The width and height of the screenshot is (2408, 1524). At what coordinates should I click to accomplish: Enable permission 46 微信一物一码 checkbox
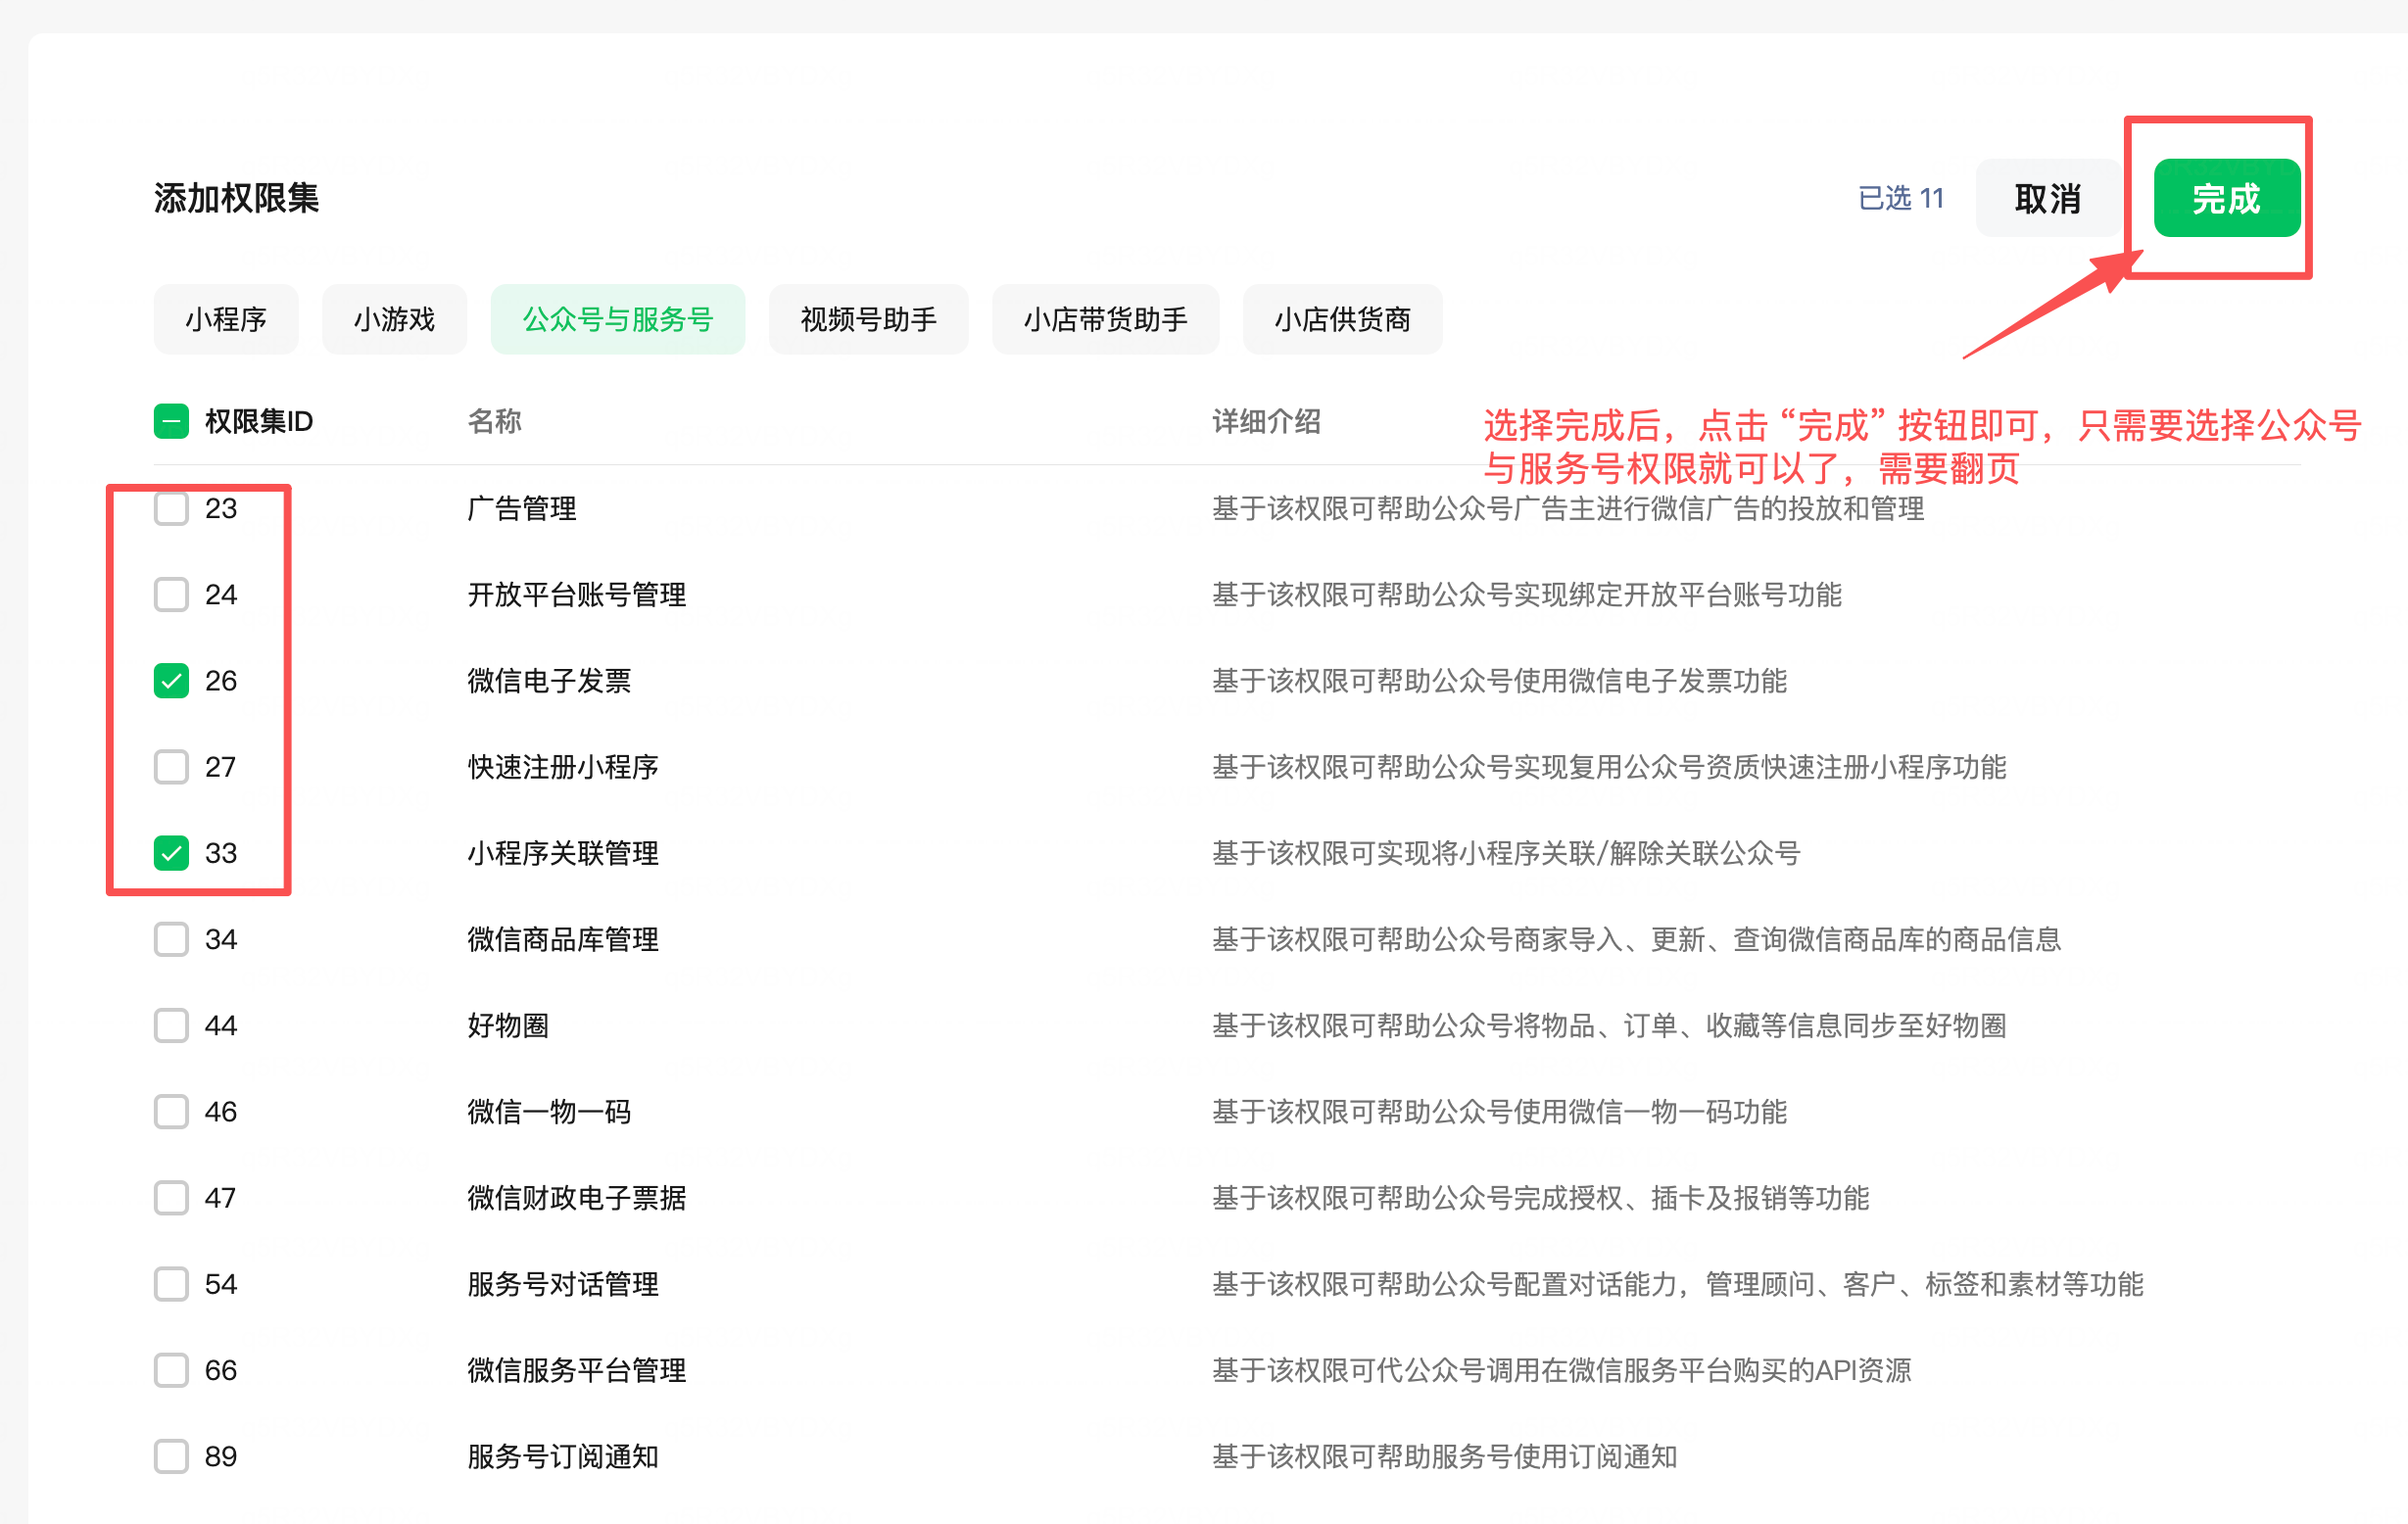click(x=171, y=1111)
